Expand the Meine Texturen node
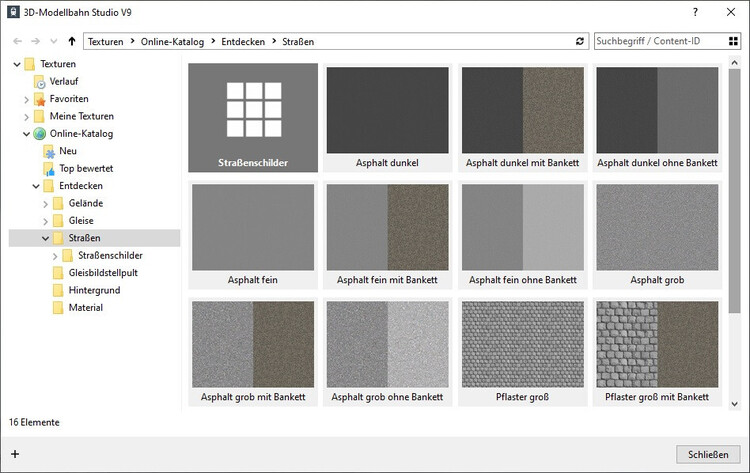The height and width of the screenshot is (473, 750). 27,117
